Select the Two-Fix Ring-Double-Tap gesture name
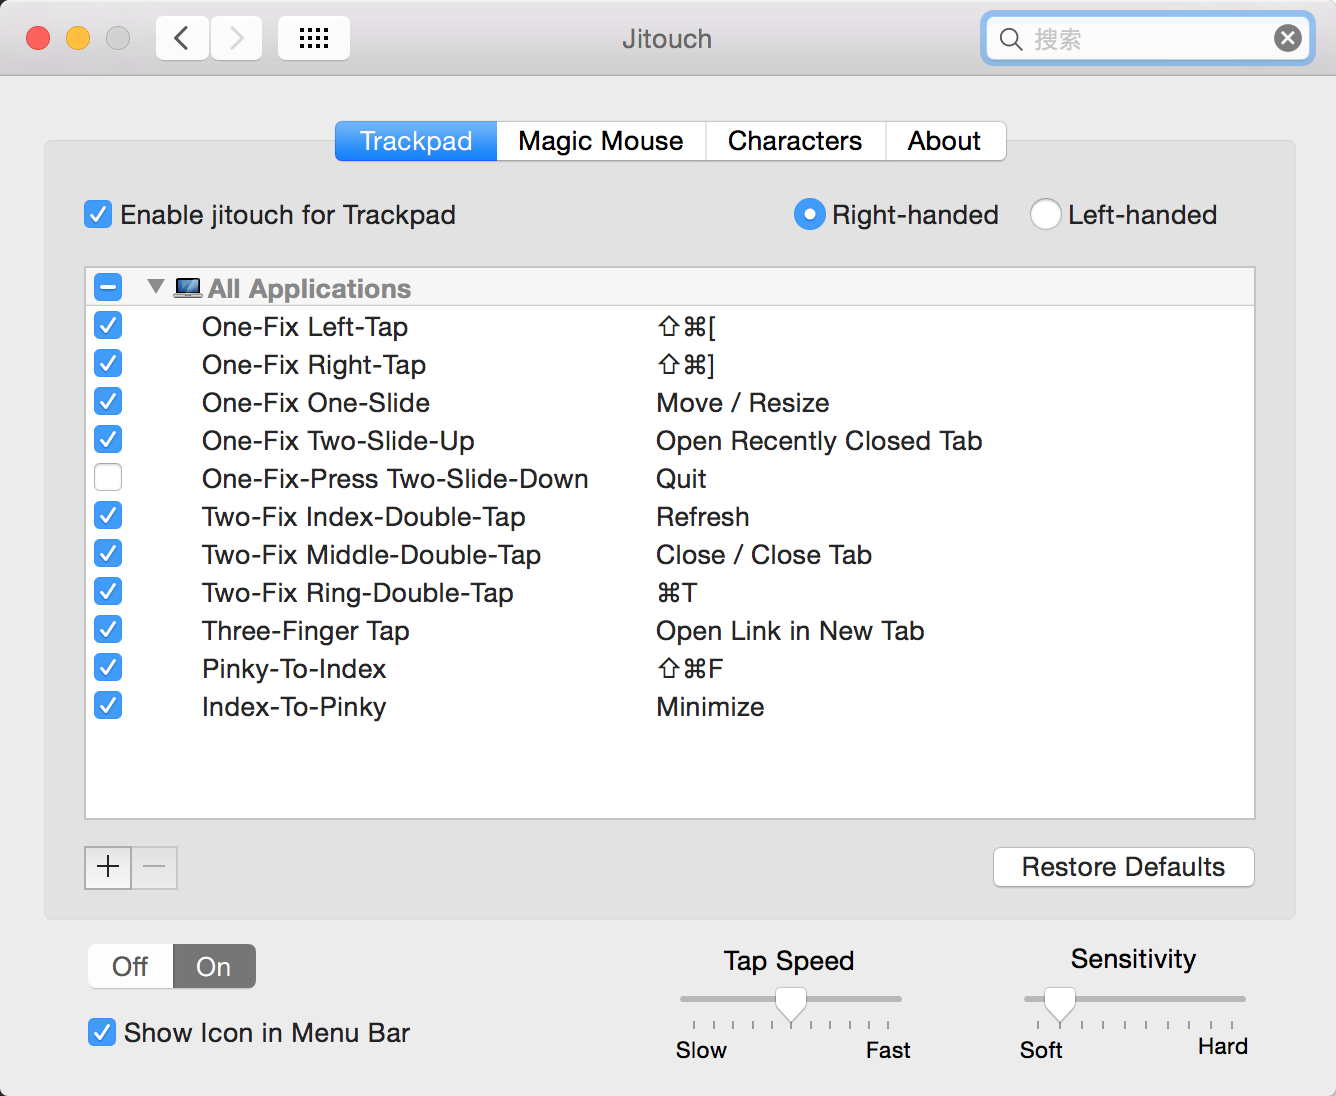1336x1096 pixels. tap(358, 593)
